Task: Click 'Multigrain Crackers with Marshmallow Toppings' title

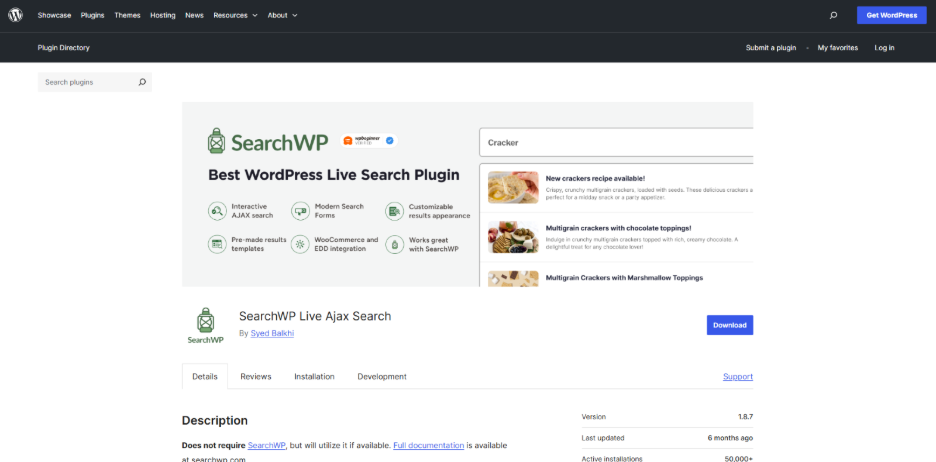Action: click(624, 278)
